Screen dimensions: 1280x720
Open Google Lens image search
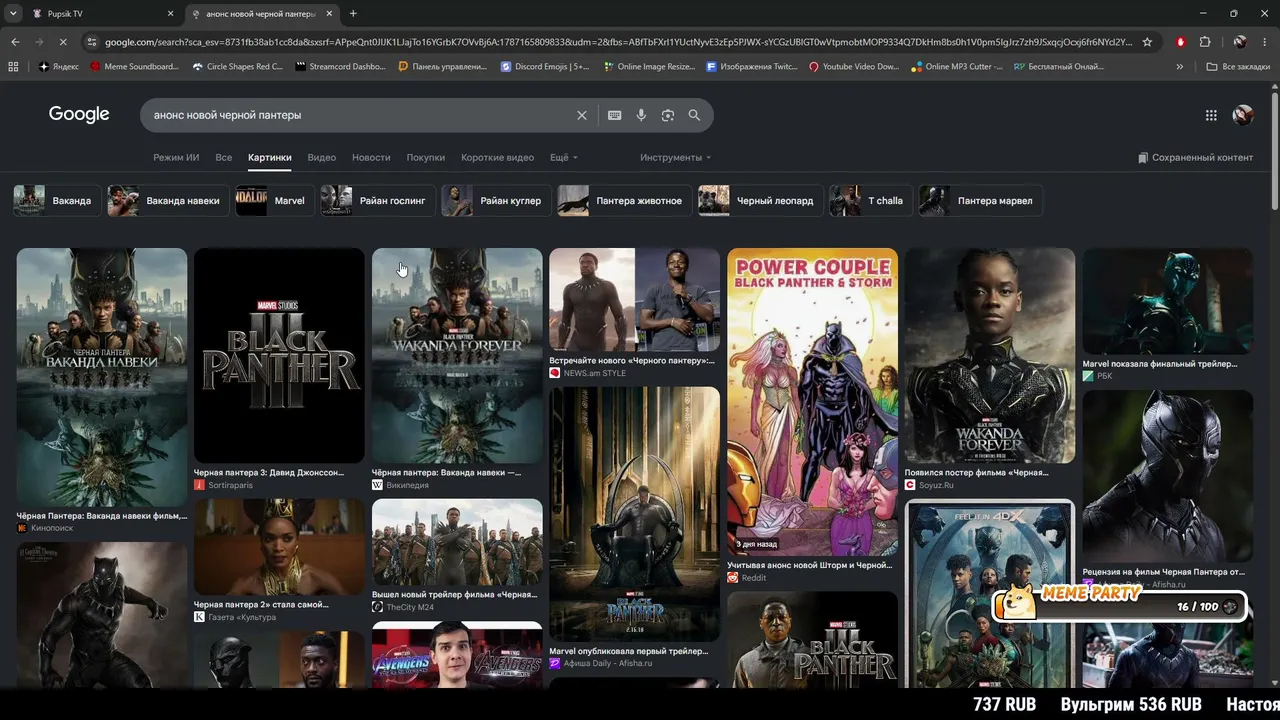tap(668, 115)
